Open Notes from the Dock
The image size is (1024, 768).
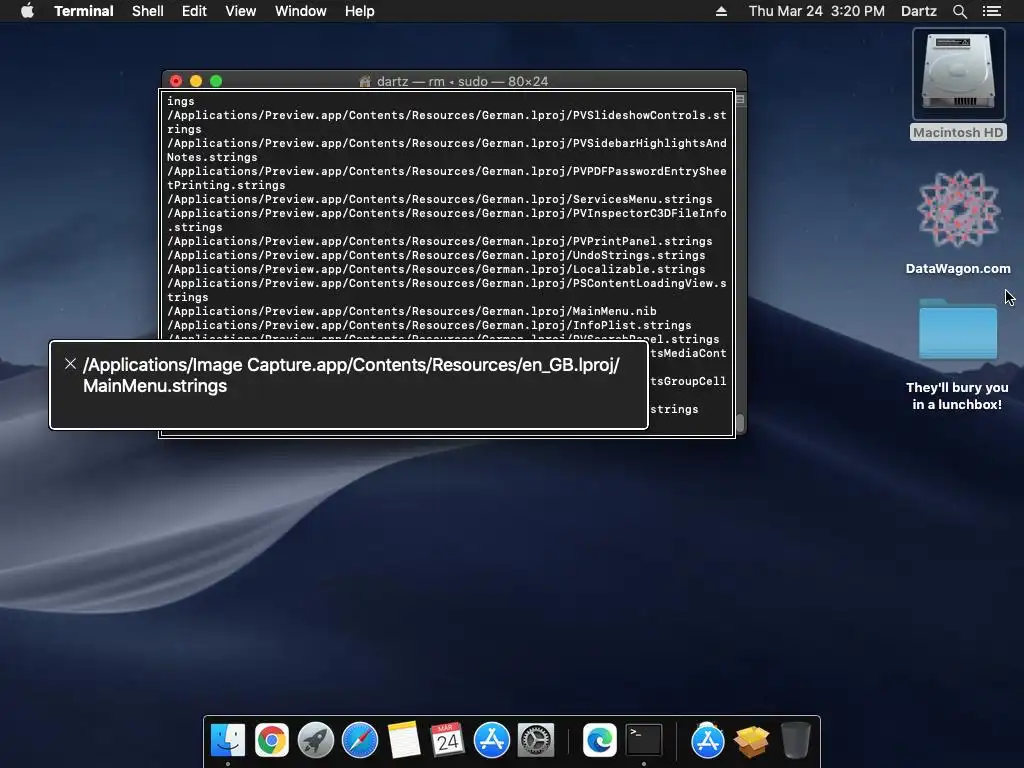[x=404, y=740]
